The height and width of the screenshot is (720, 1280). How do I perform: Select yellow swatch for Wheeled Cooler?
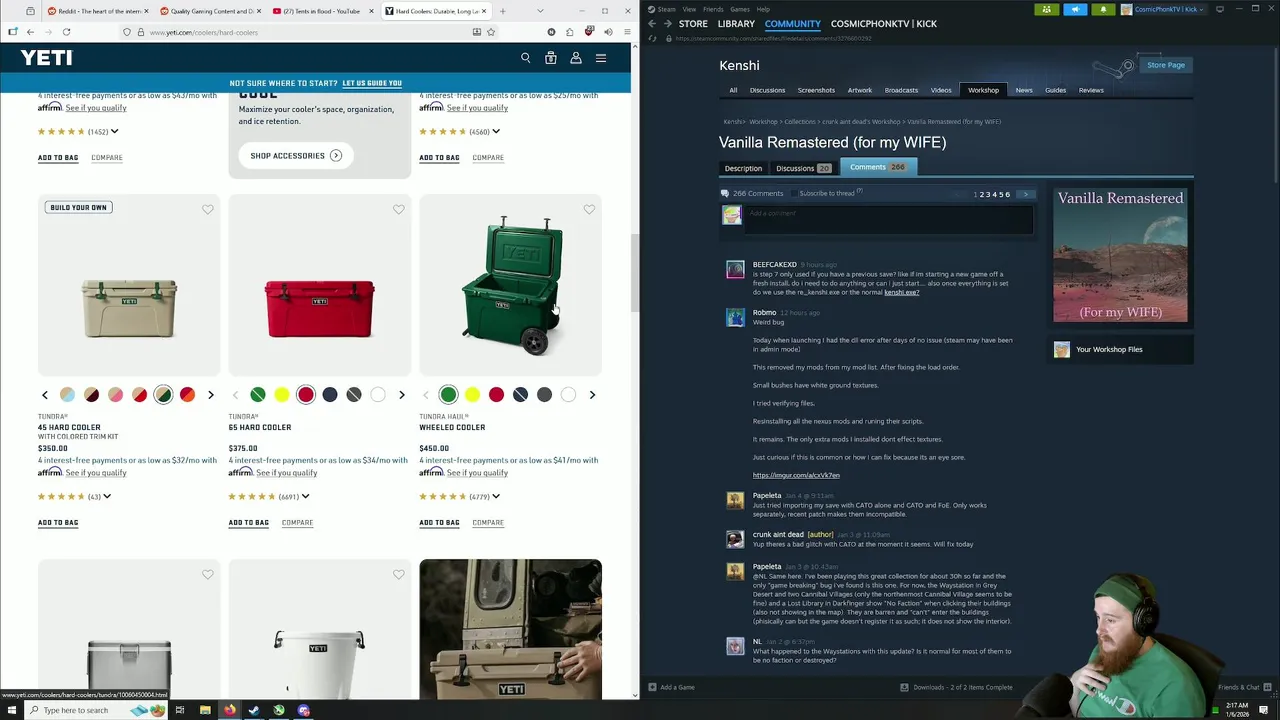coord(472,395)
